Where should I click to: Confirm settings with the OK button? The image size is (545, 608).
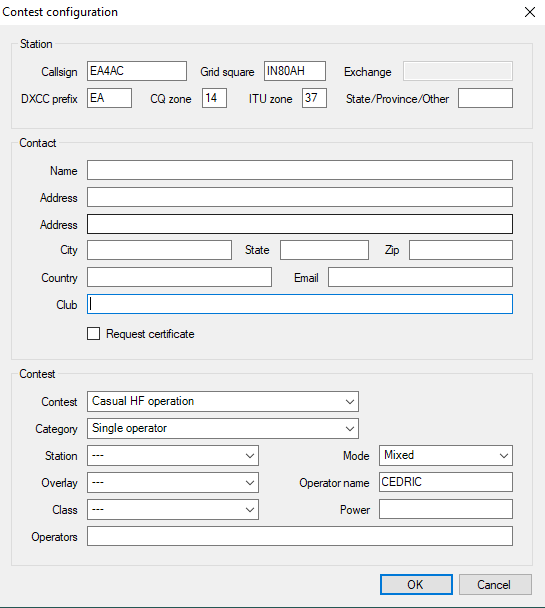pyautogui.click(x=416, y=584)
